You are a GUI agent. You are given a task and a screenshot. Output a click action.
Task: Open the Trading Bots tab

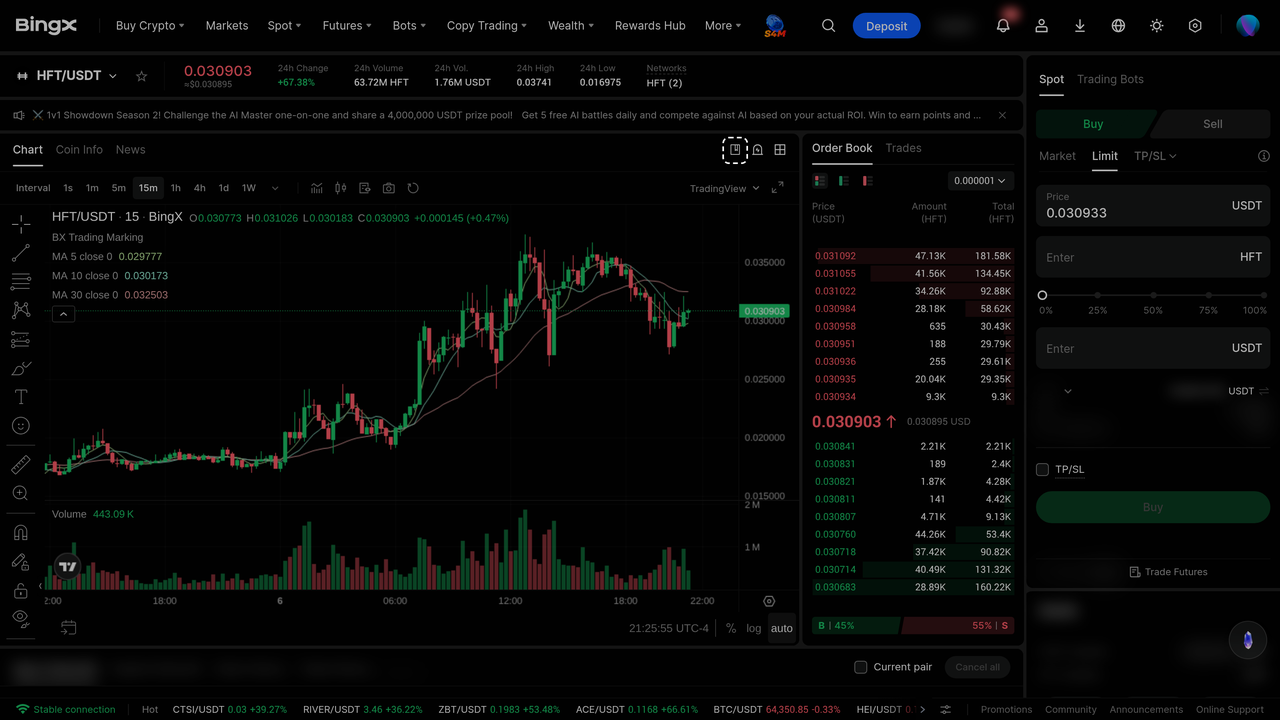1110,79
